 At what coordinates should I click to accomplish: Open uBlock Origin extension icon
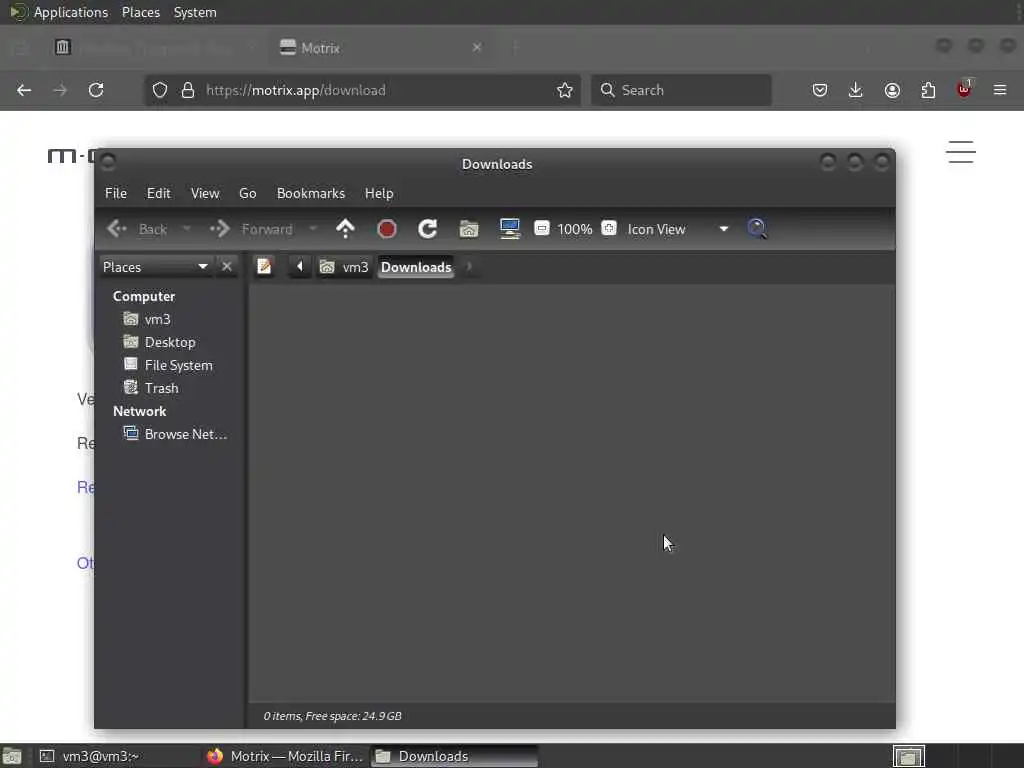[x=964, y=89]
